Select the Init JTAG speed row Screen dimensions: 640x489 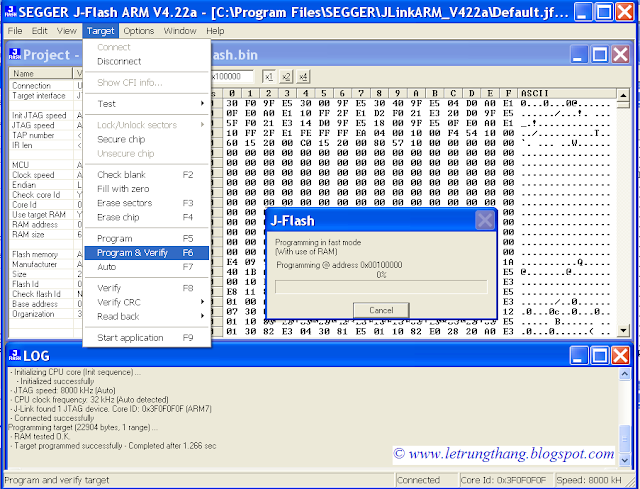coord(46,116)
